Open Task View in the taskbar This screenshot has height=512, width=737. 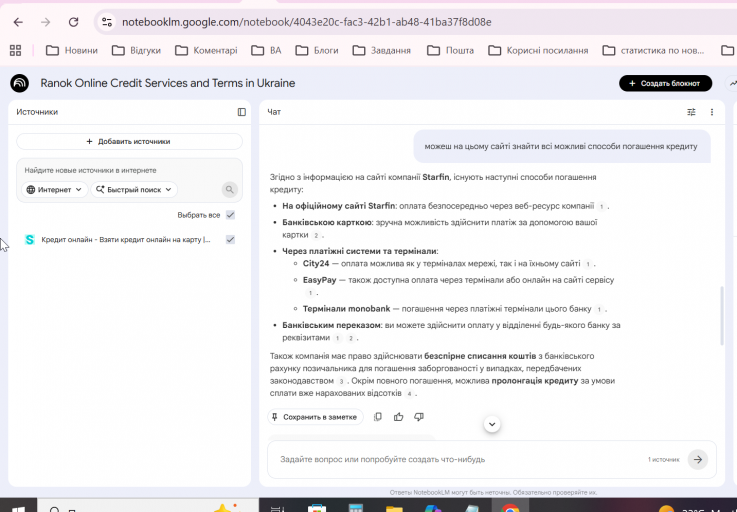(x=278, y=509)
